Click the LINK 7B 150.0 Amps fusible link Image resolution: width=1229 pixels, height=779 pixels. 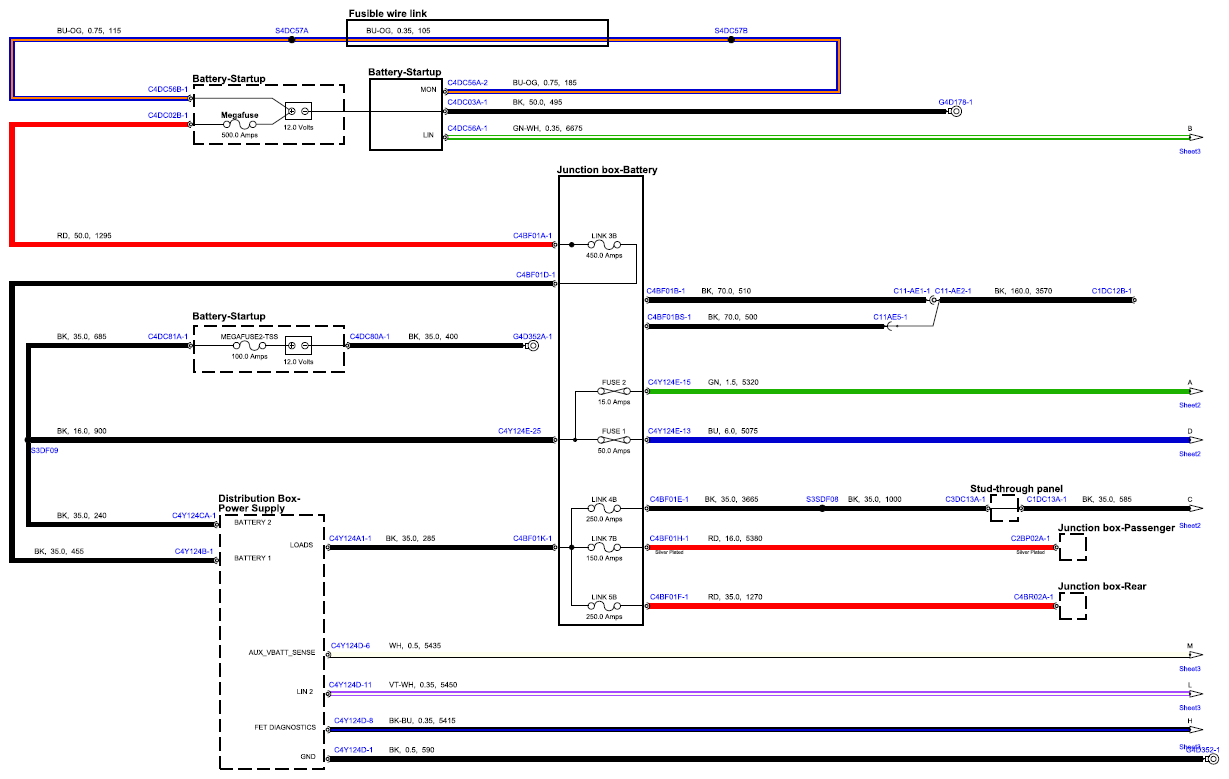click(x=606, y=547)
